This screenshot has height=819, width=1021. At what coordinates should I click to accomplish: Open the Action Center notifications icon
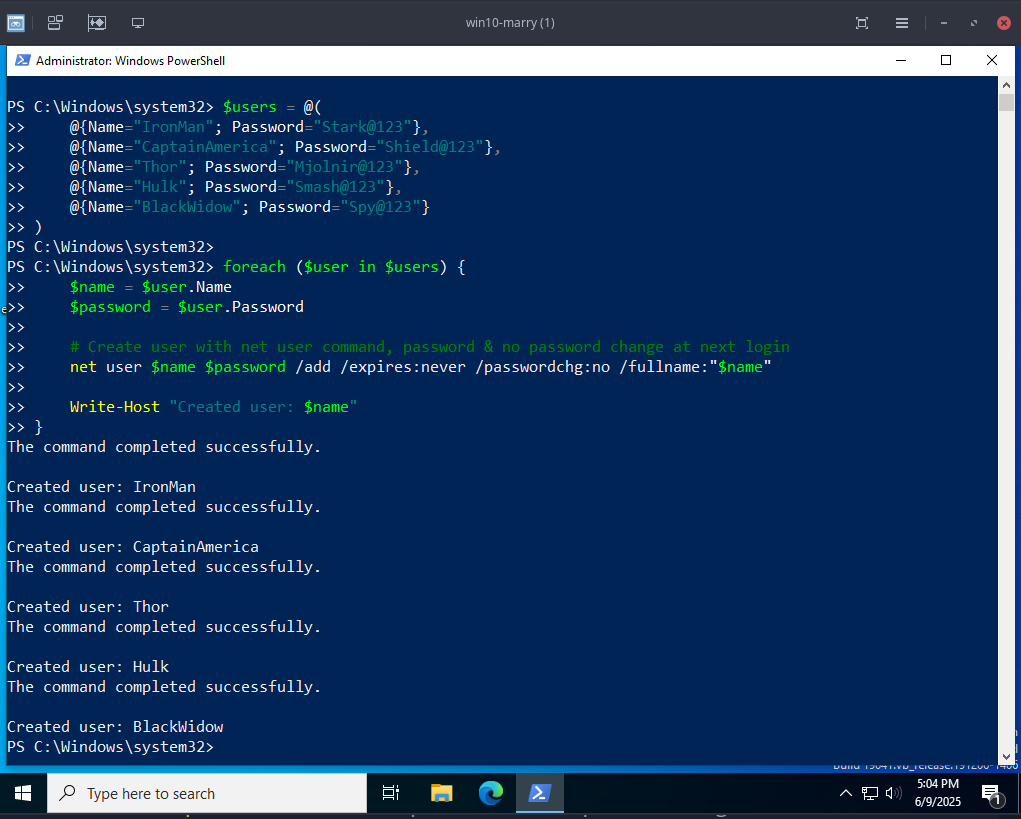991,794
